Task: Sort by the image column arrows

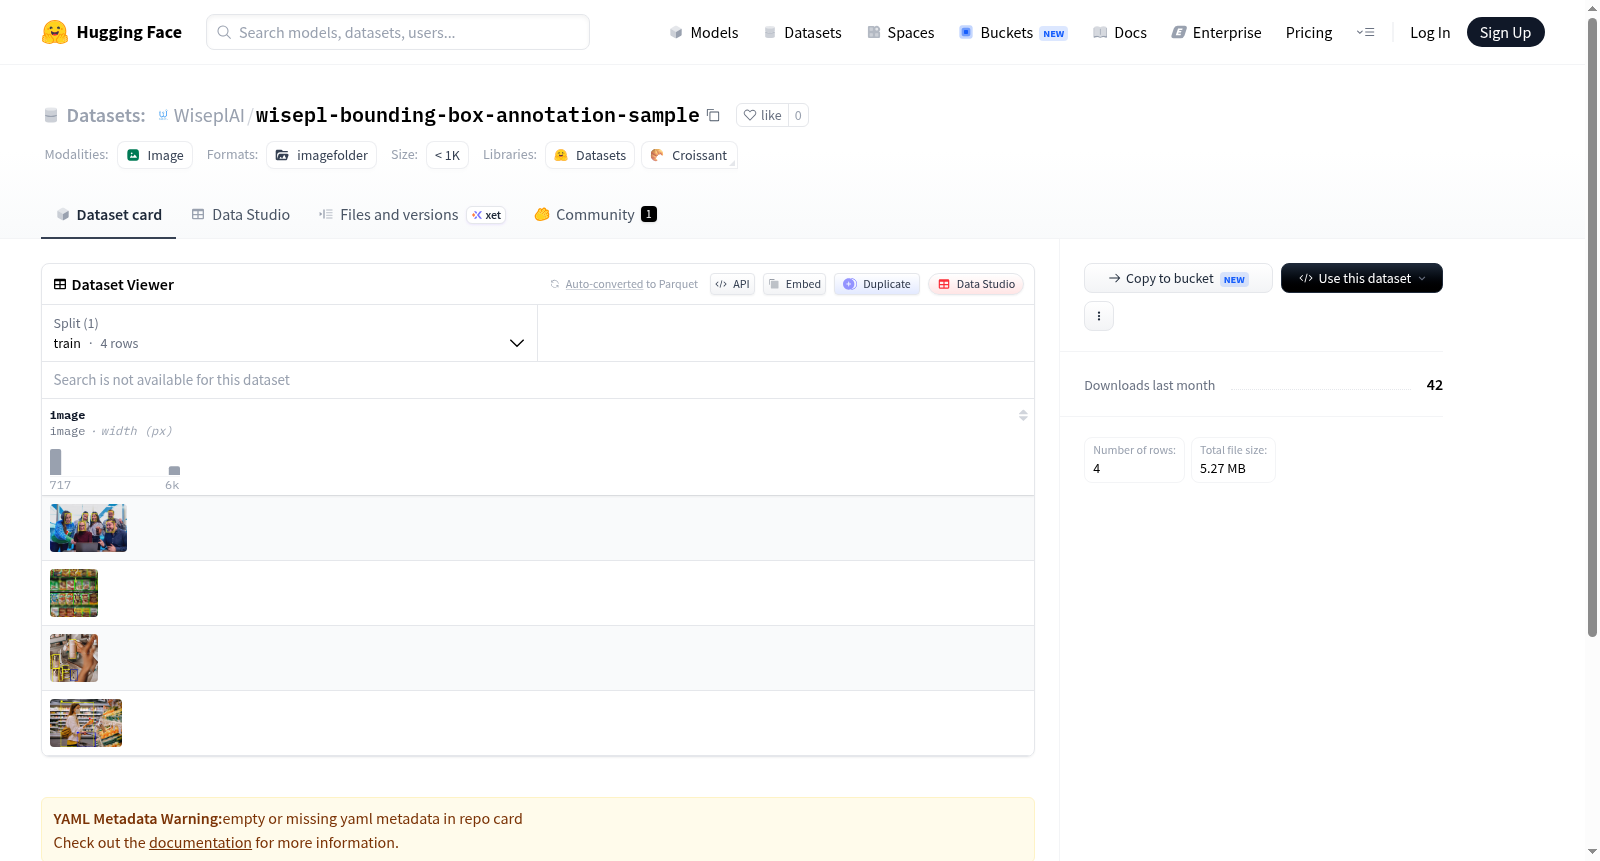Action: click(1023, 415)
